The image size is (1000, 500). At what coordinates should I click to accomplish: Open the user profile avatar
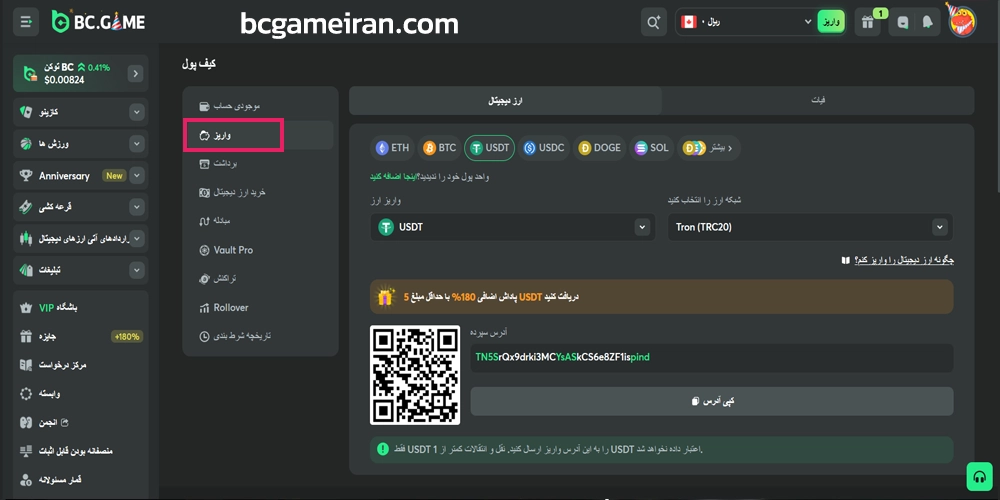click(x=962, y=22)
